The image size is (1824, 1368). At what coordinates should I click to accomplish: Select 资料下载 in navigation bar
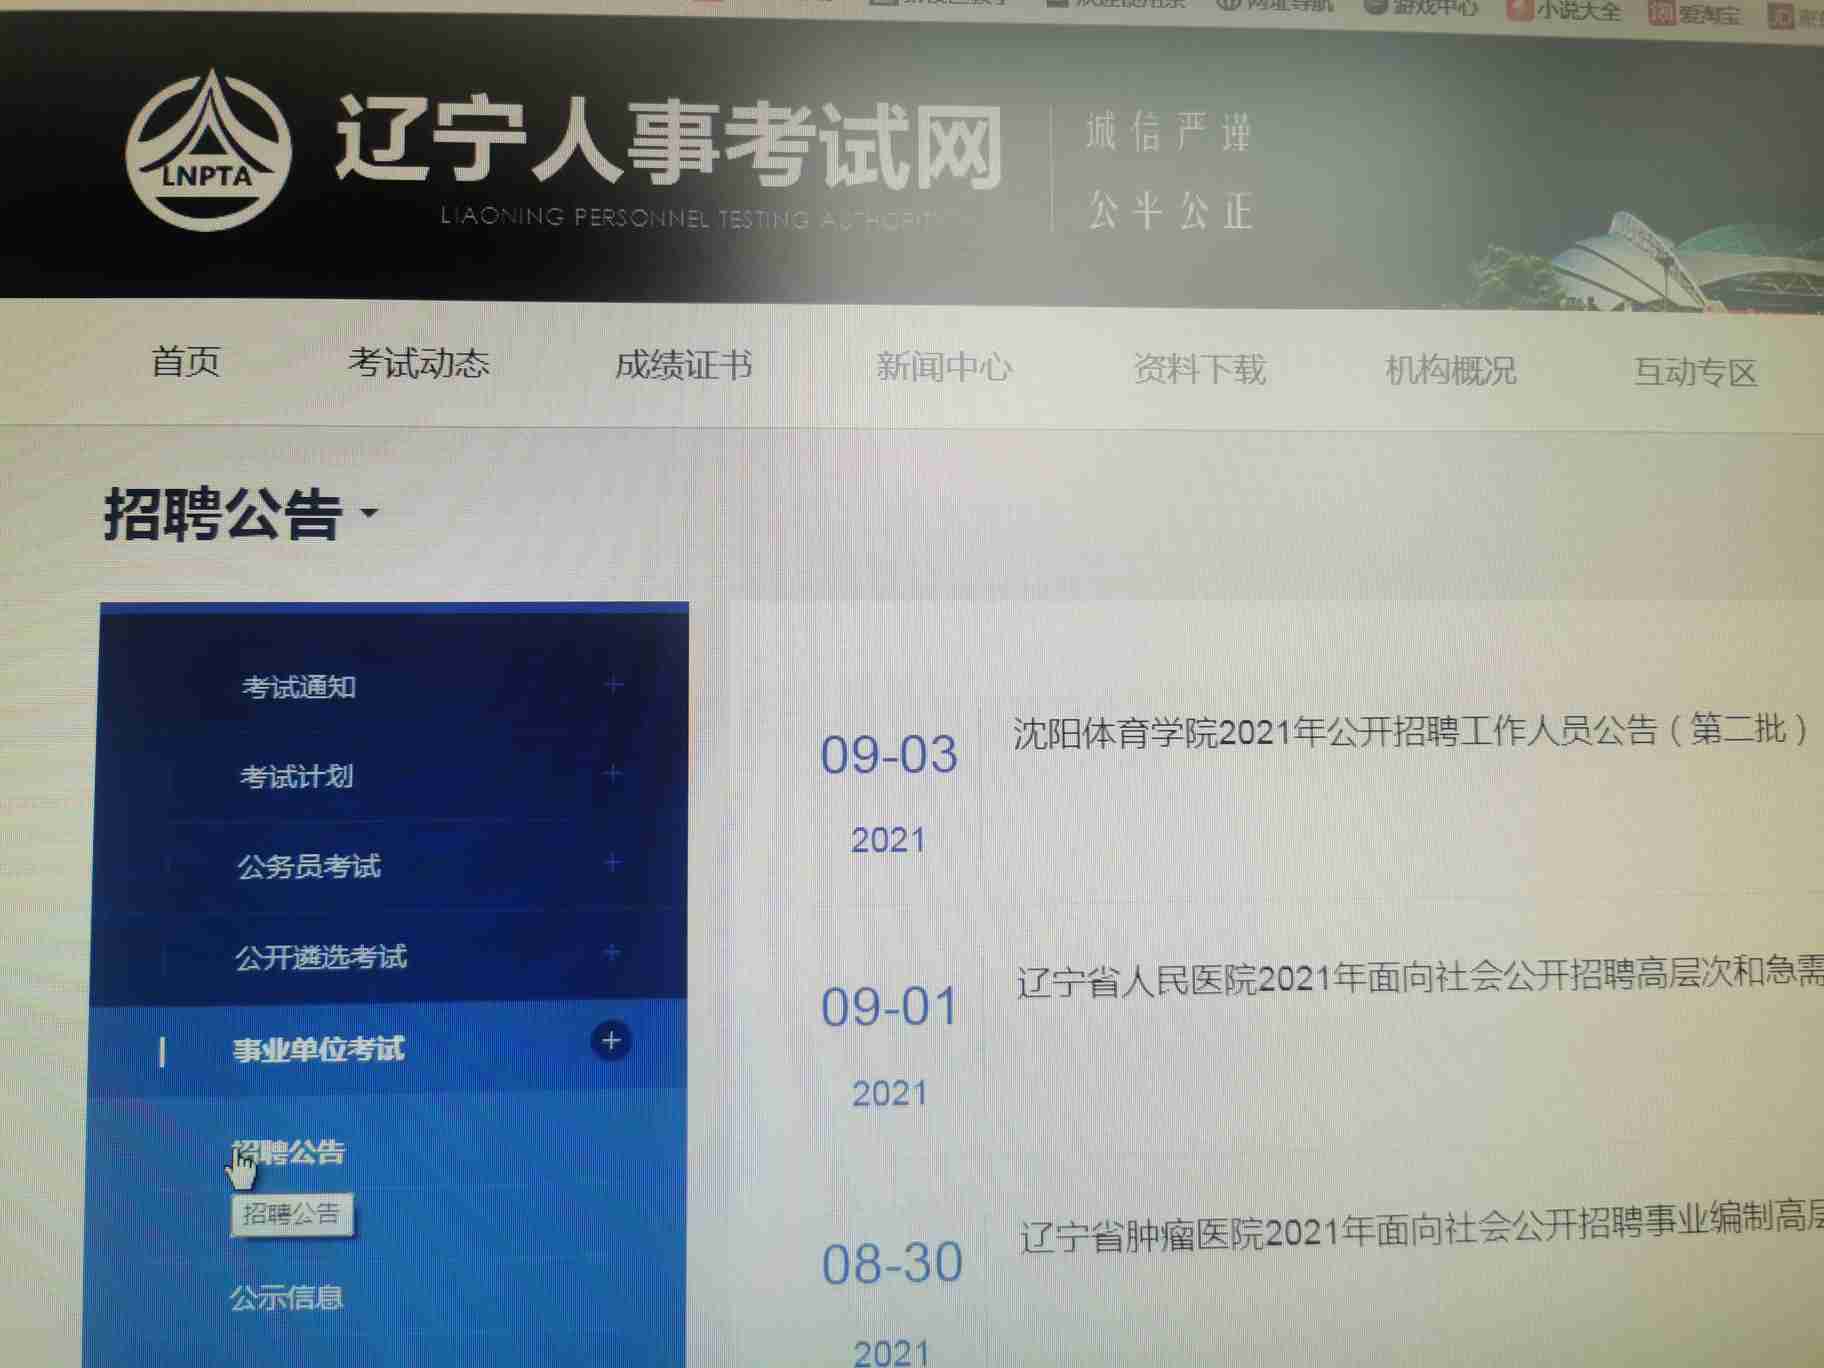[x=1199, y=370]
